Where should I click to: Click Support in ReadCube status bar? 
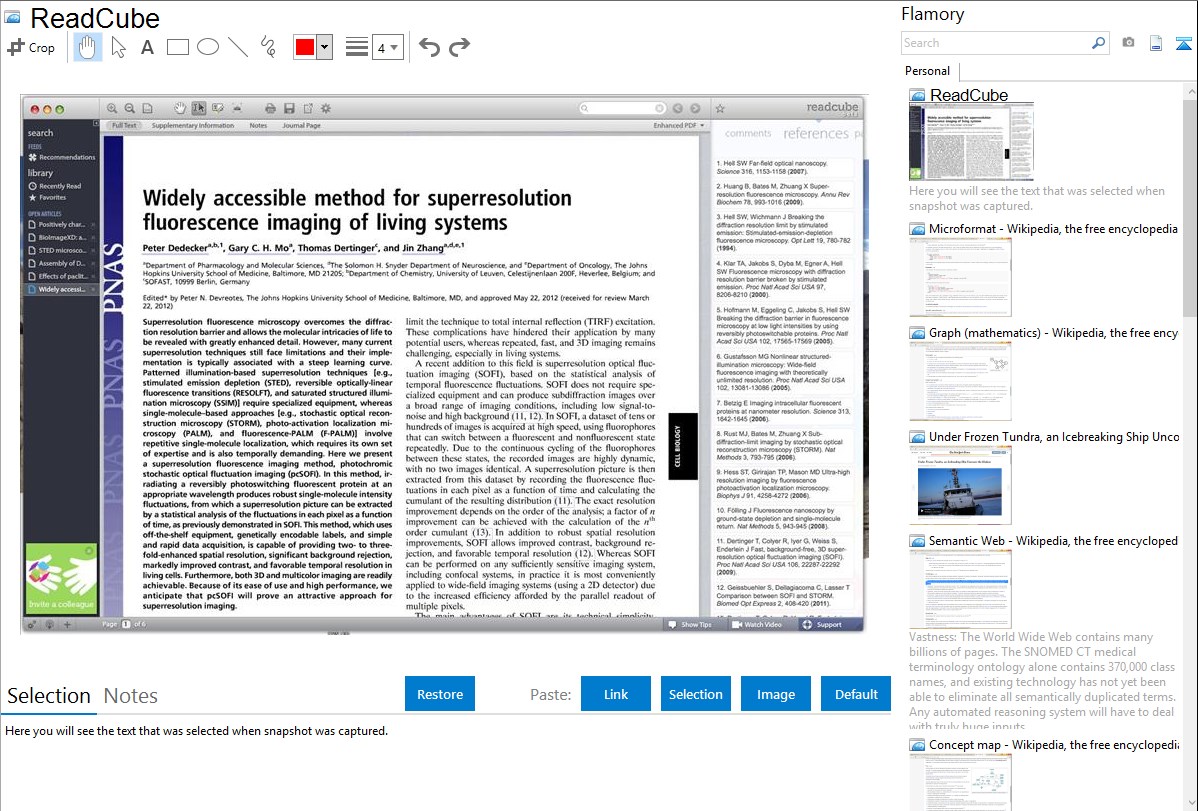pos(822,624)
